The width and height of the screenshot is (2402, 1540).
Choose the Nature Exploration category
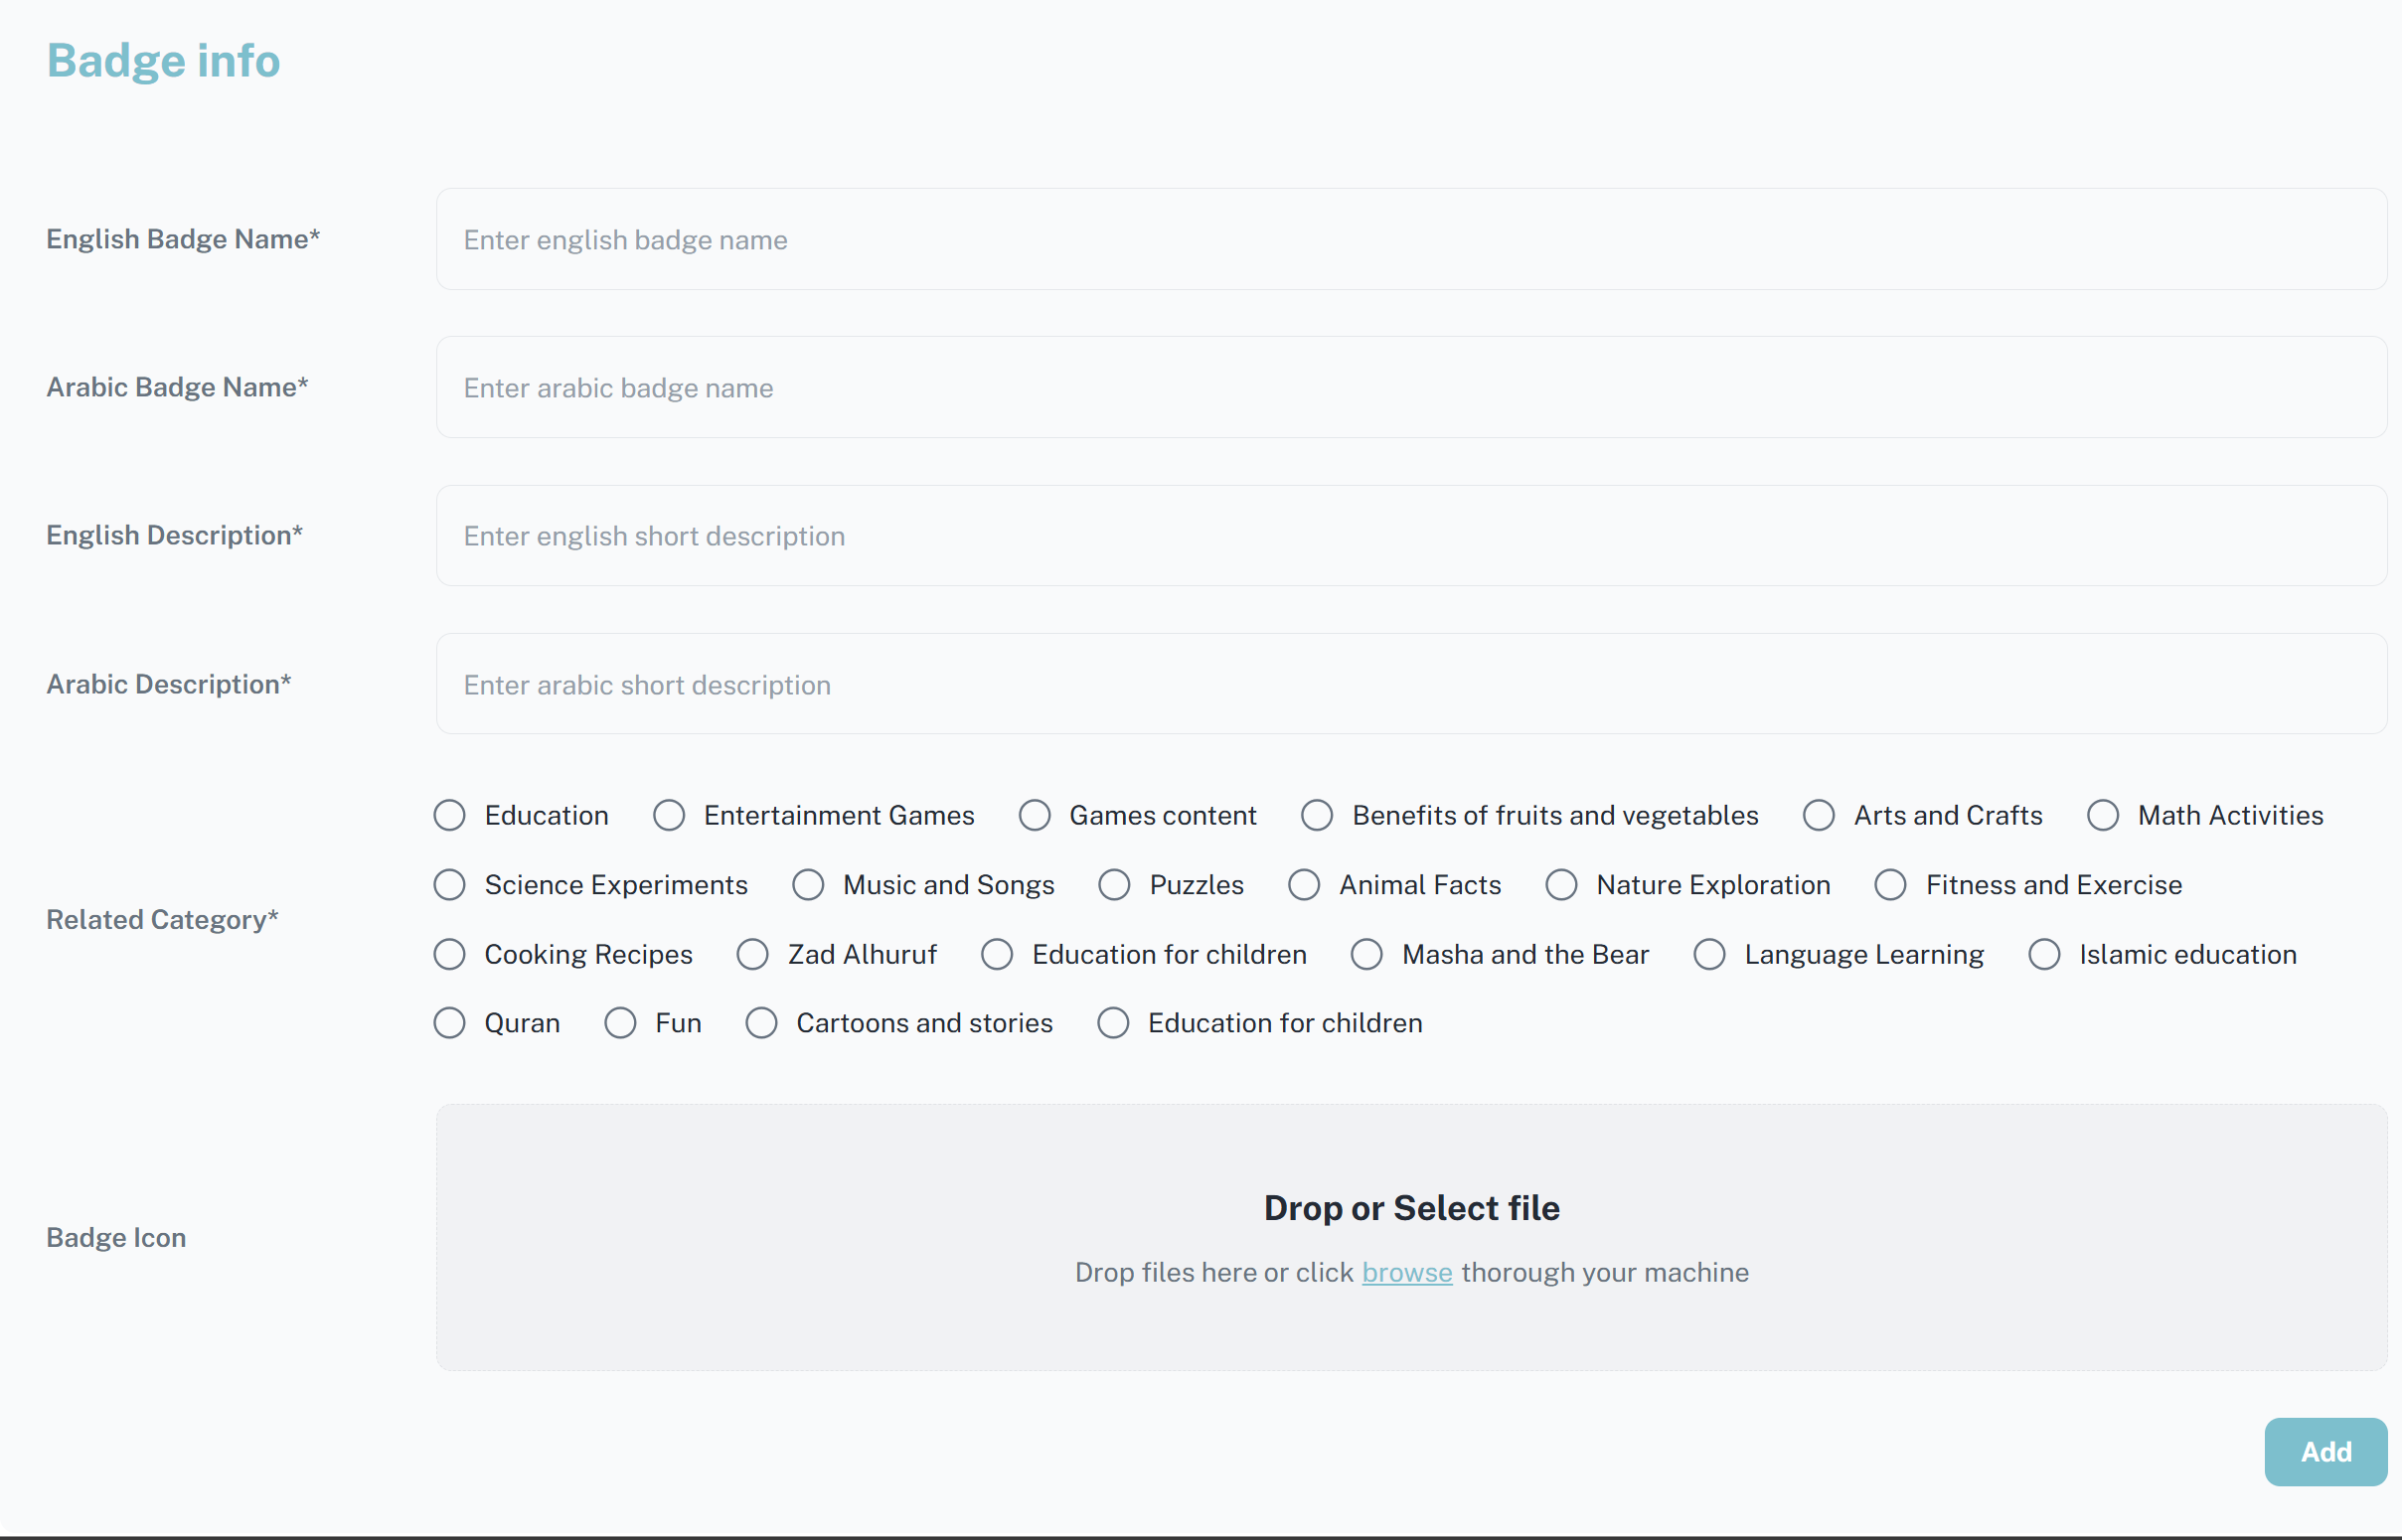click(1561, 885)
